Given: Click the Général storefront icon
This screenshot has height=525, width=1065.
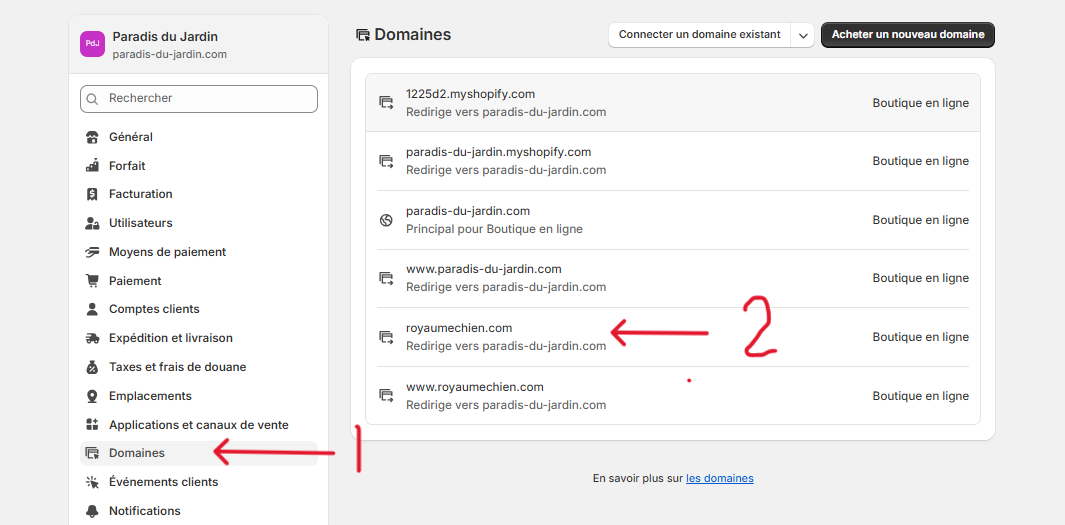Looking at the screenshot, I should click(x=92, y=137).
